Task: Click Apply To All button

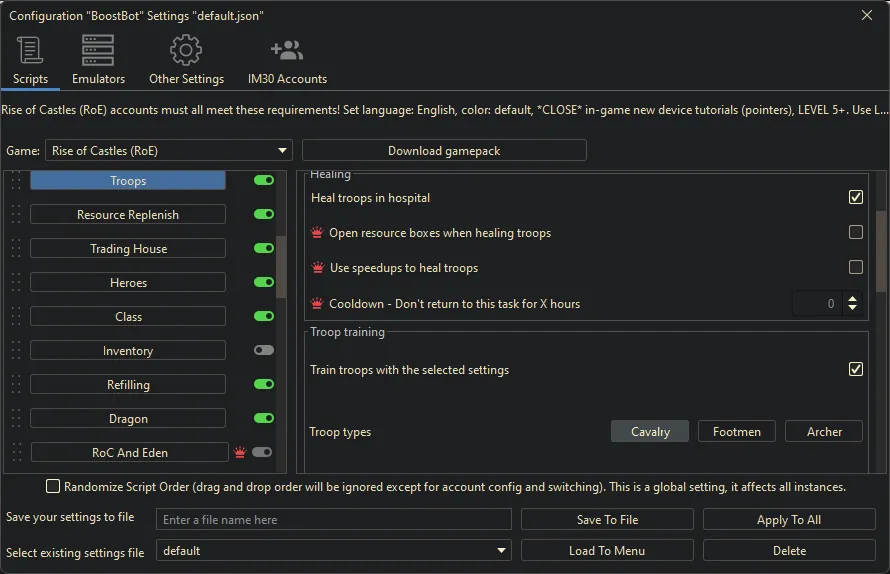Action: (x=789, y=519)
